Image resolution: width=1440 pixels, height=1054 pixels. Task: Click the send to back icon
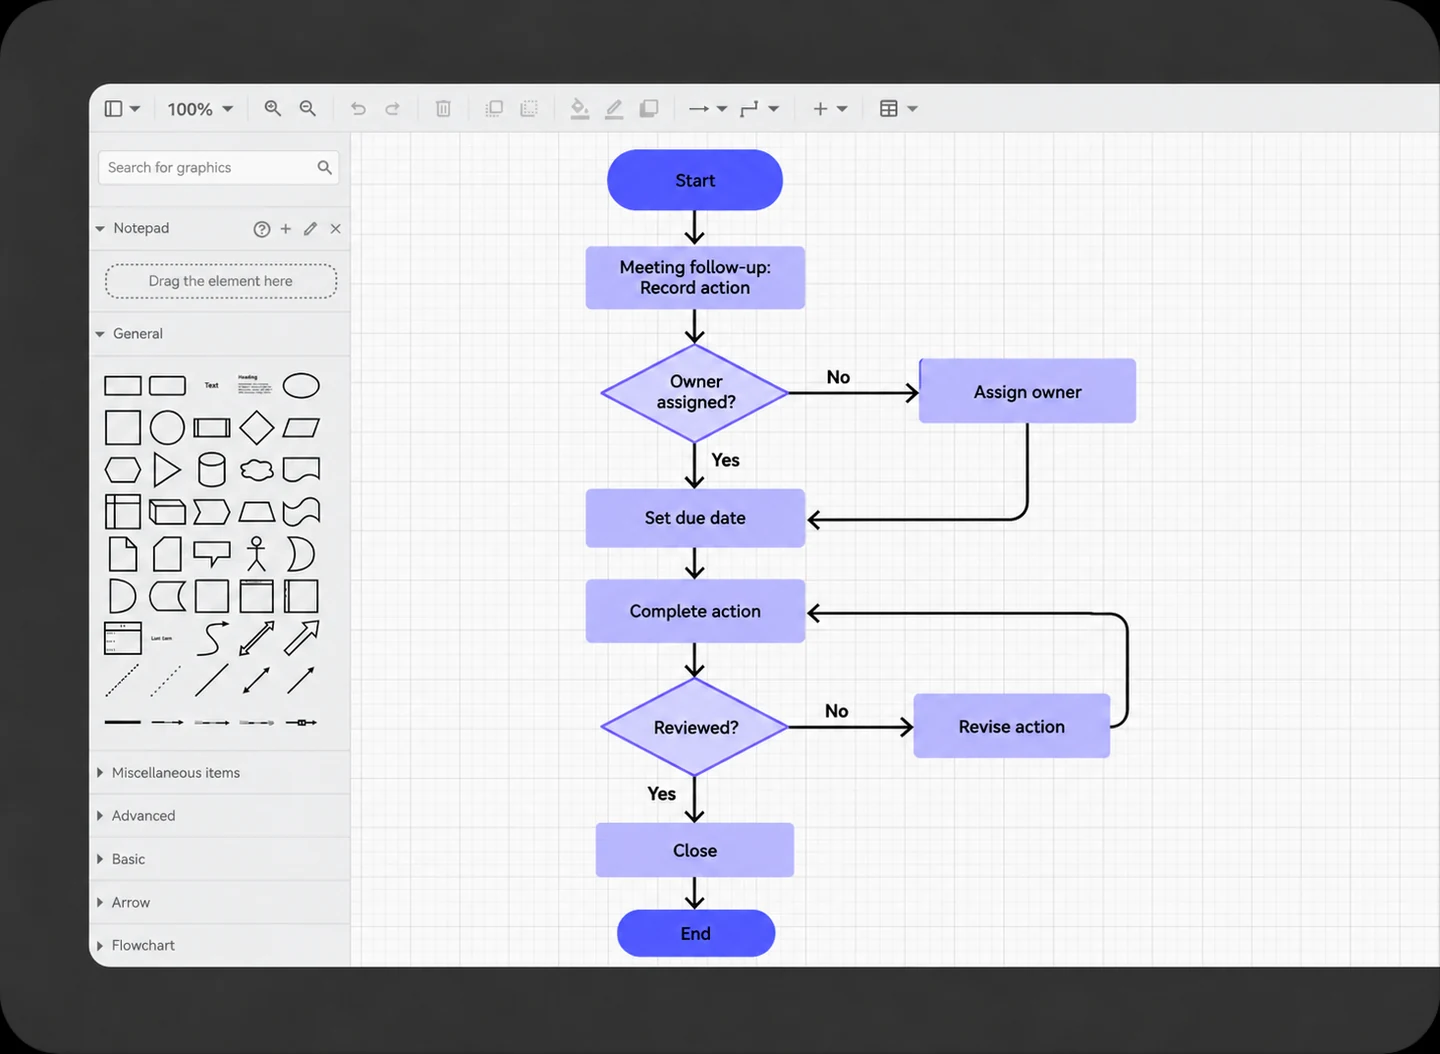[x=529, y=109]
